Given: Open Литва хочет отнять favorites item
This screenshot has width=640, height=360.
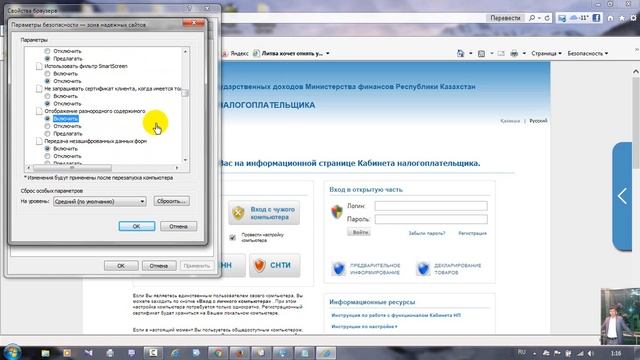Looking at the screenshot, I should click(288, 53).
